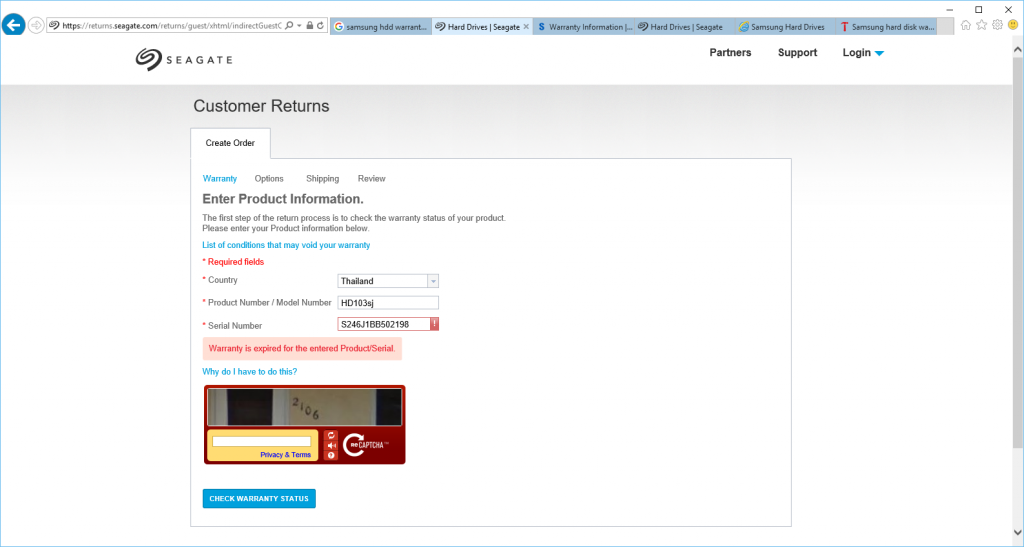The width and height of the screenshot is (1024, 547).
Task: Go back with the browser back arrow
Action: point(13,25)
